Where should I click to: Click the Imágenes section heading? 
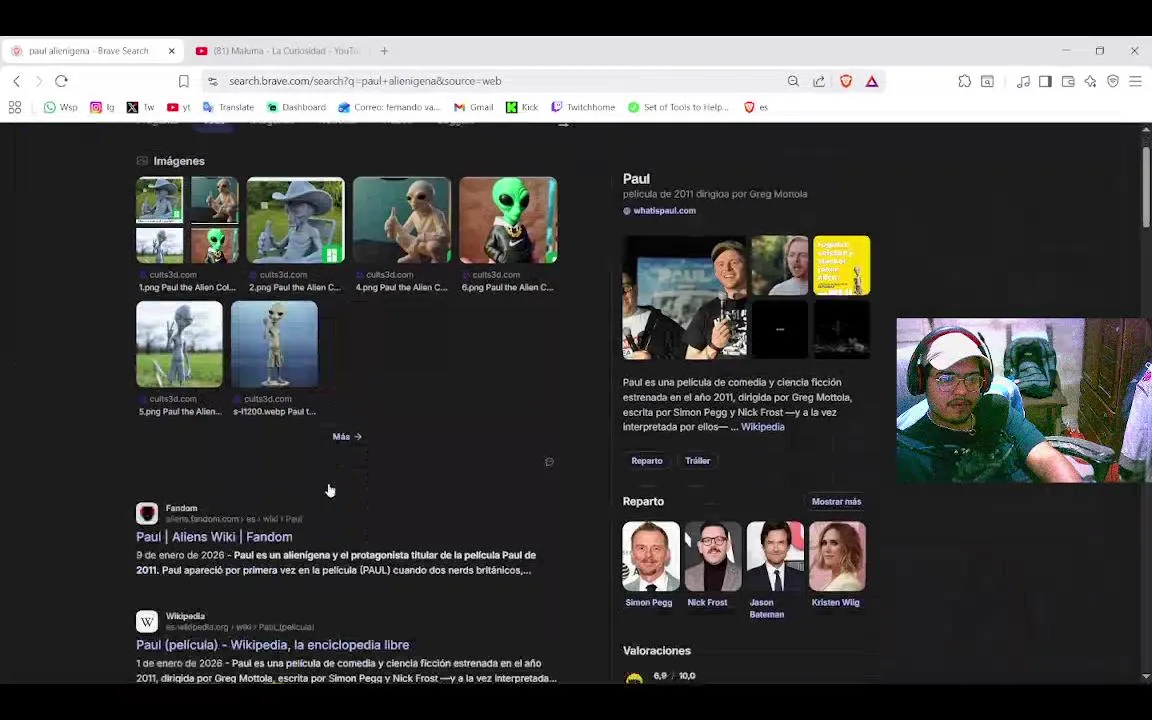[x=179, y=161]
